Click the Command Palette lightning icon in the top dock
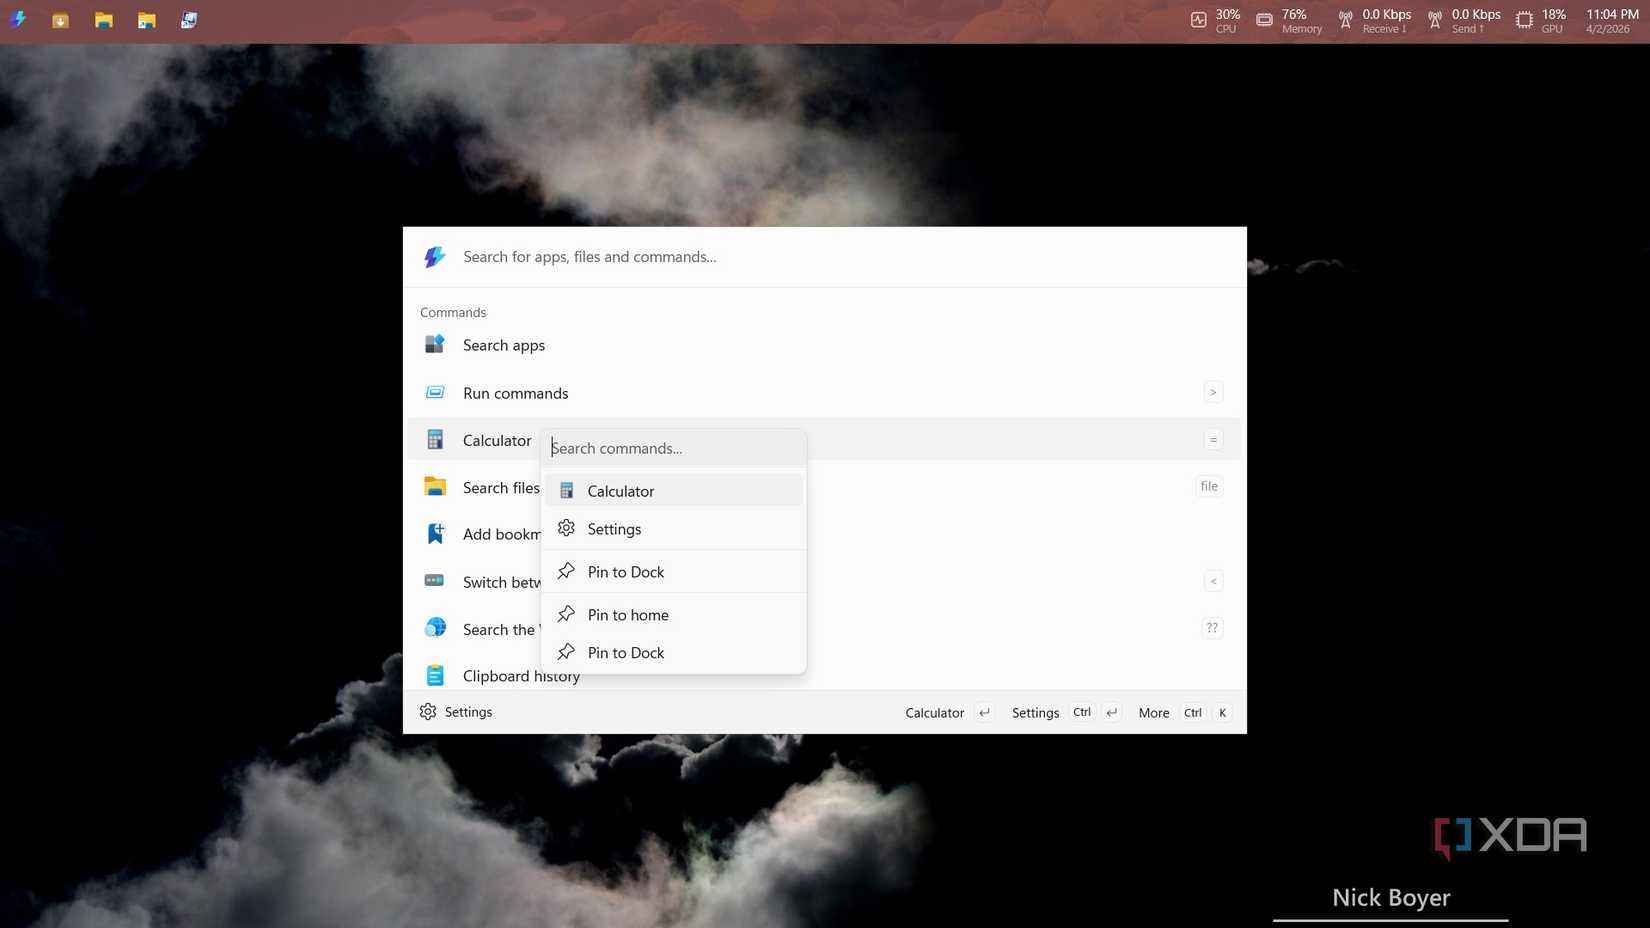The height and width of the screenshot is (928, 1650). (18, 20)
